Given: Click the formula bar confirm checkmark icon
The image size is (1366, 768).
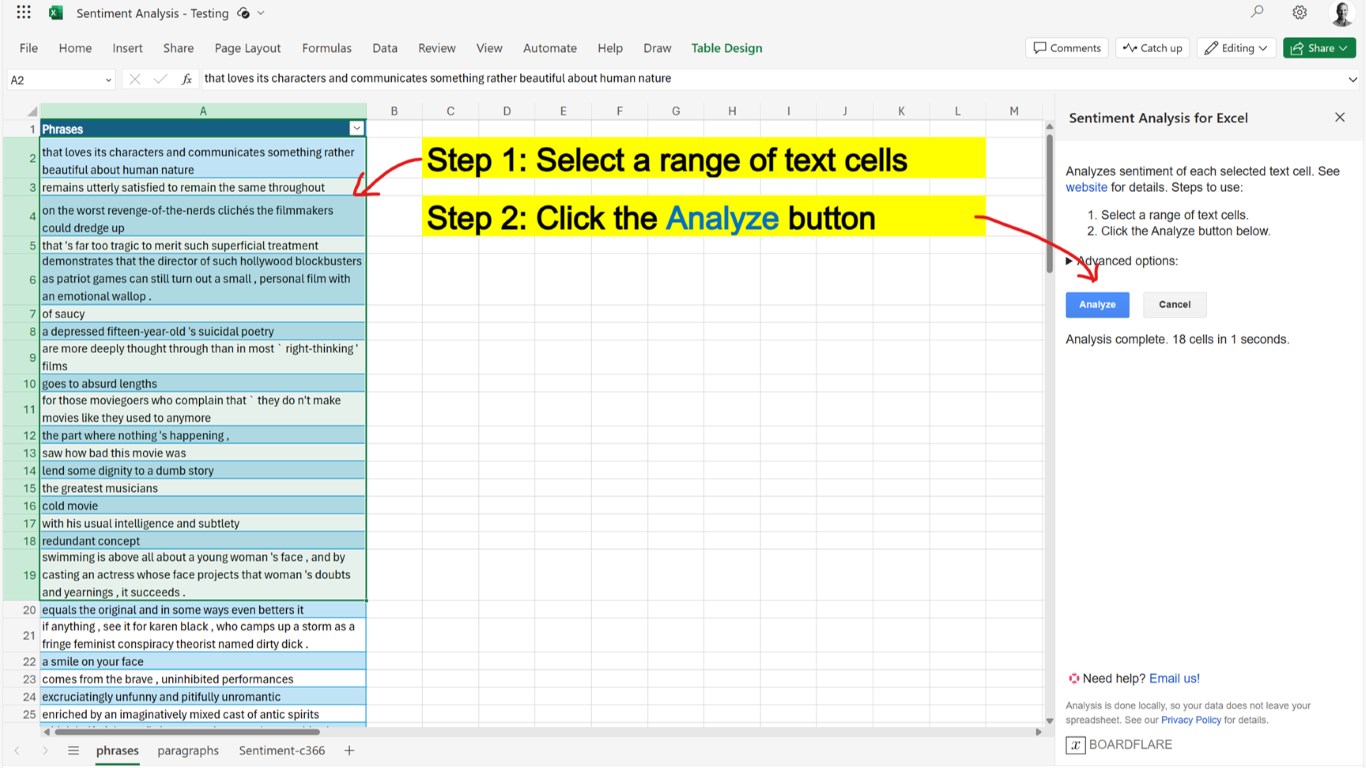Looking at the screenshot, I should (160, 79).
